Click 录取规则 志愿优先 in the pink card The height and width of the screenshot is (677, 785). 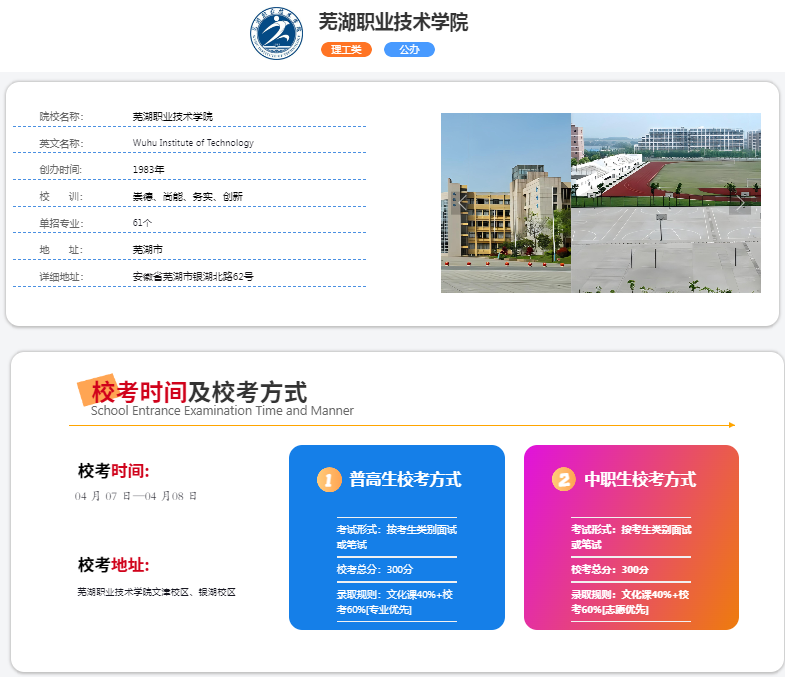tap(630, 602)
